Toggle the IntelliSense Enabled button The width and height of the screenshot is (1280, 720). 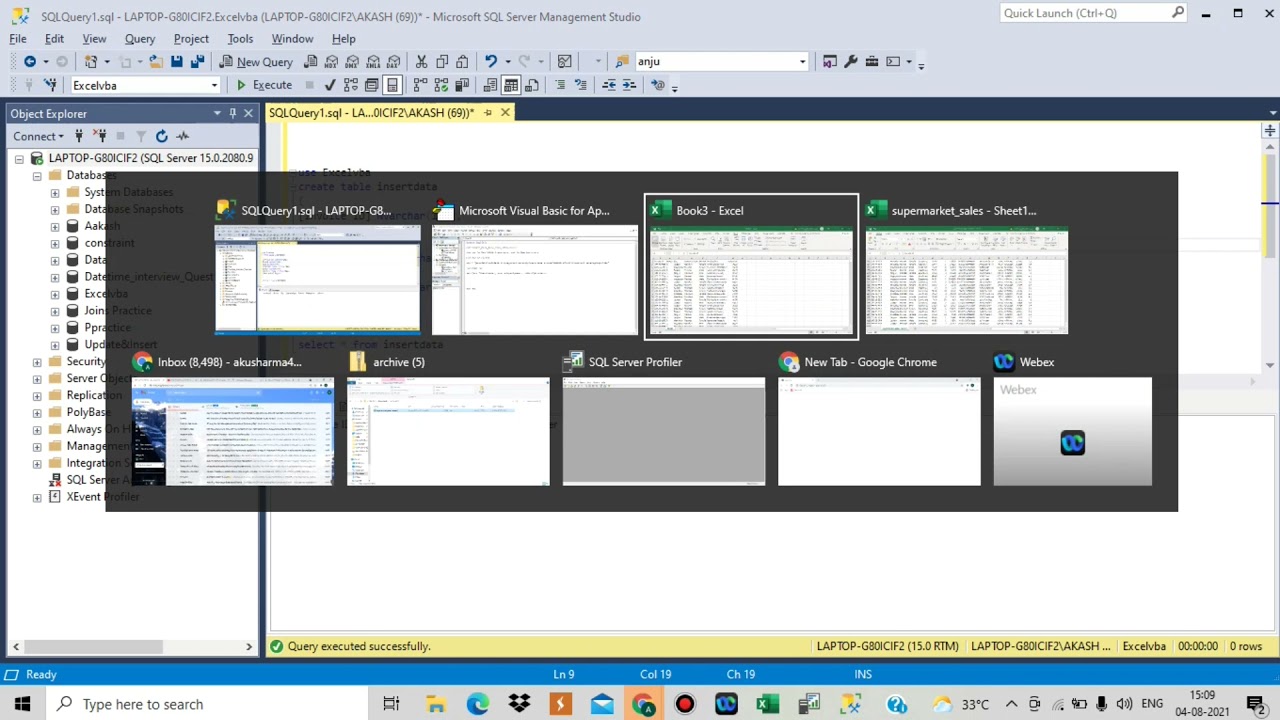(x=392, y=86)
